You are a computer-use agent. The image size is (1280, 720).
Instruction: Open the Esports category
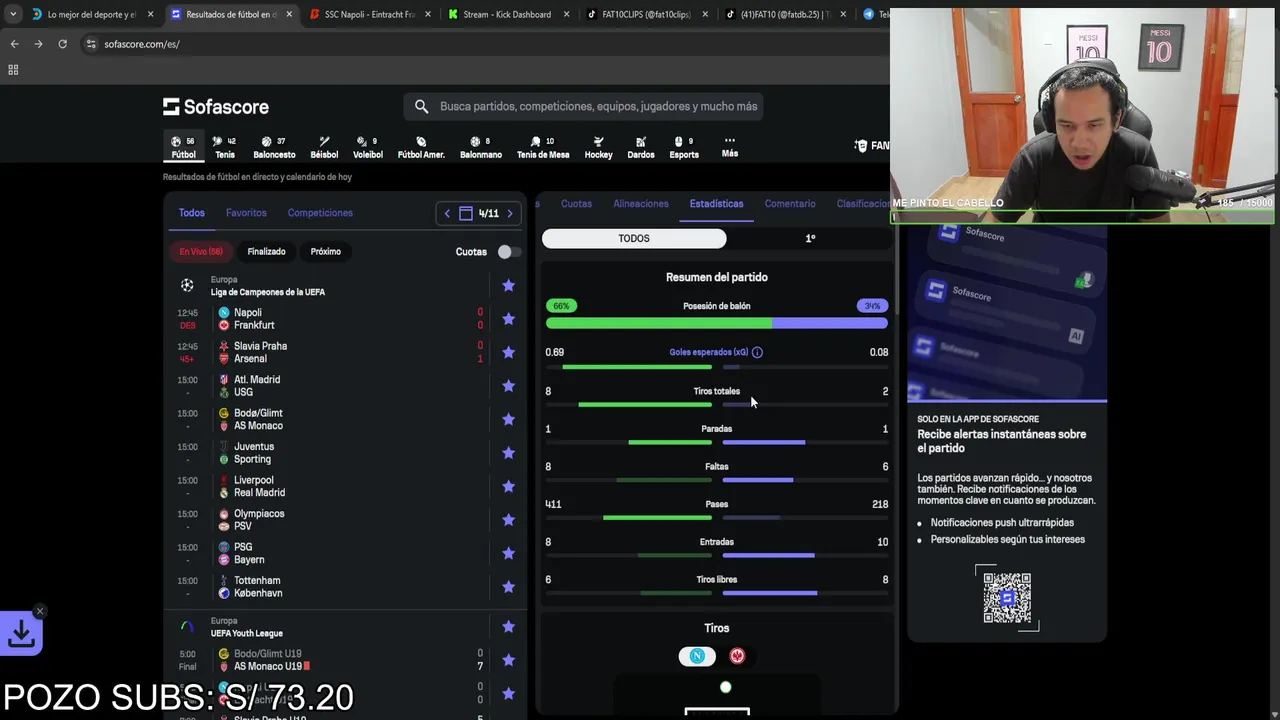point(684,147)
